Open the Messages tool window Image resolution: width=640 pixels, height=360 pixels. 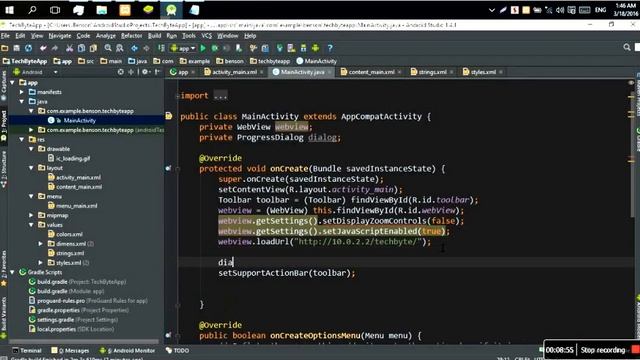pyautogui.click(x=70, y=350)
